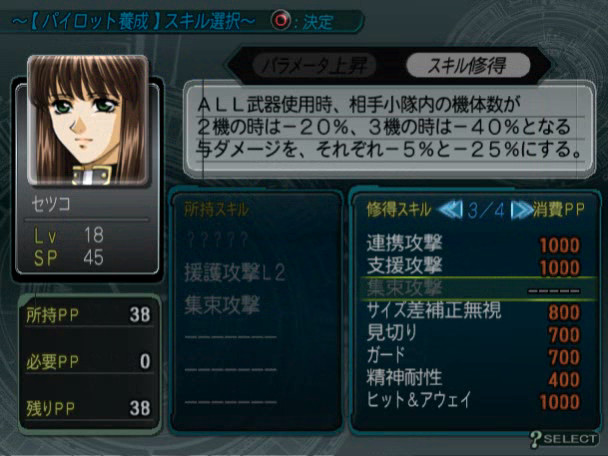Click owned skill 援護攻撃L2

pyautogui.click(x=235, y=273)
